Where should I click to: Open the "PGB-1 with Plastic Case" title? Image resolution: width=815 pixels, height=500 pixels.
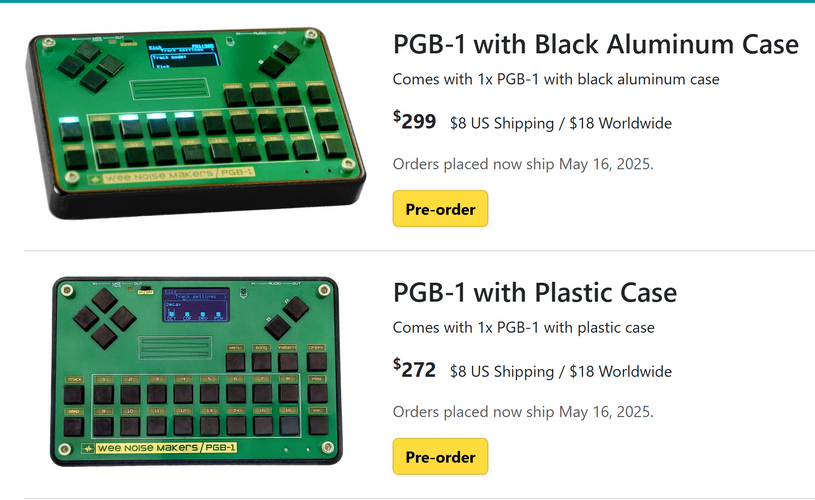[x=535, y=293]
